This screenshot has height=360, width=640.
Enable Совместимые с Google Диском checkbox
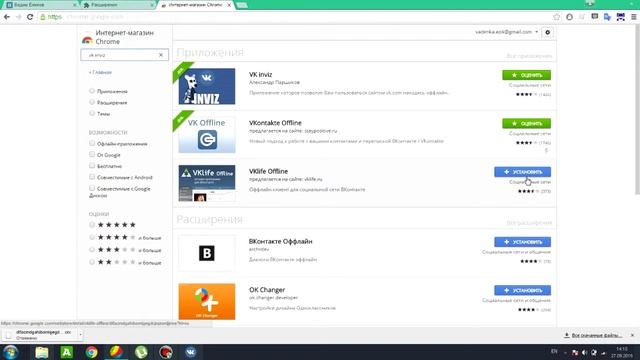[92, 188]
